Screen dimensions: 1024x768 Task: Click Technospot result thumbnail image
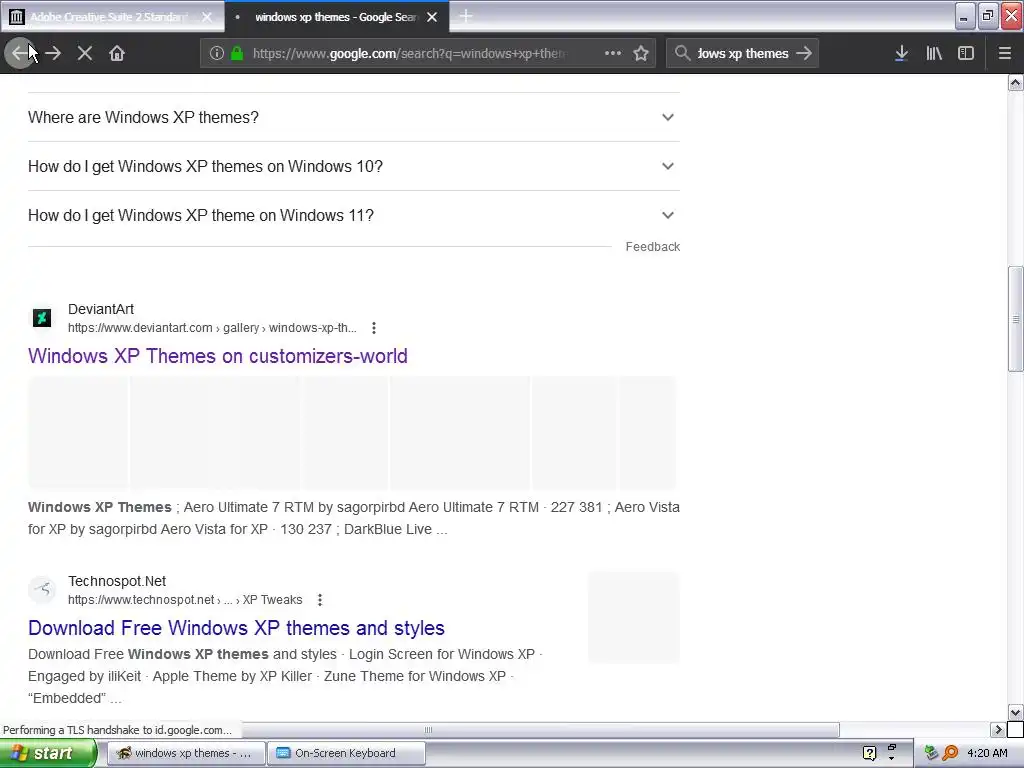click(x=633, y=618)
